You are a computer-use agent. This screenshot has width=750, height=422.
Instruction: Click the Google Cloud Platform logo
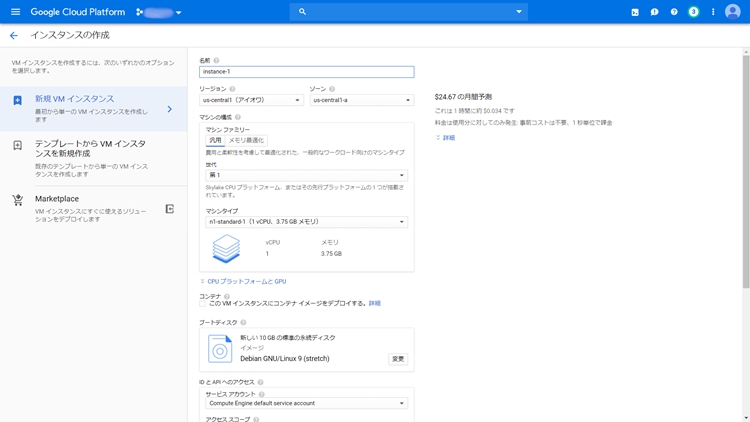click(77, 12)
